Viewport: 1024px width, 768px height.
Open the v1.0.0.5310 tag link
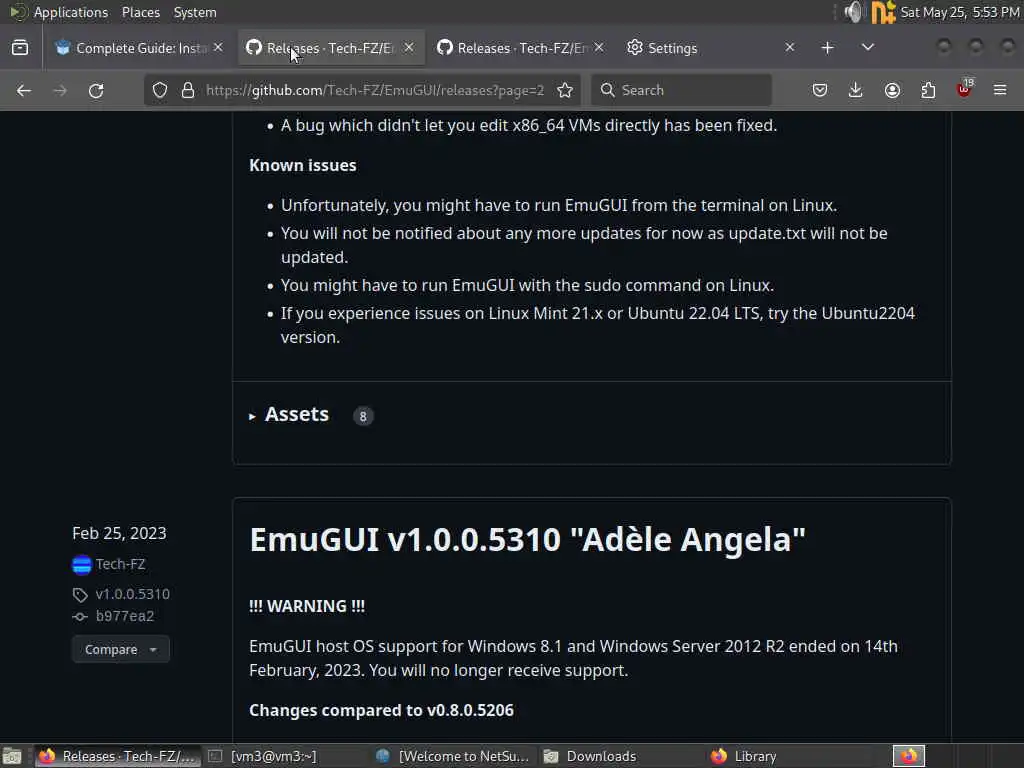click(x=133, y=594)
